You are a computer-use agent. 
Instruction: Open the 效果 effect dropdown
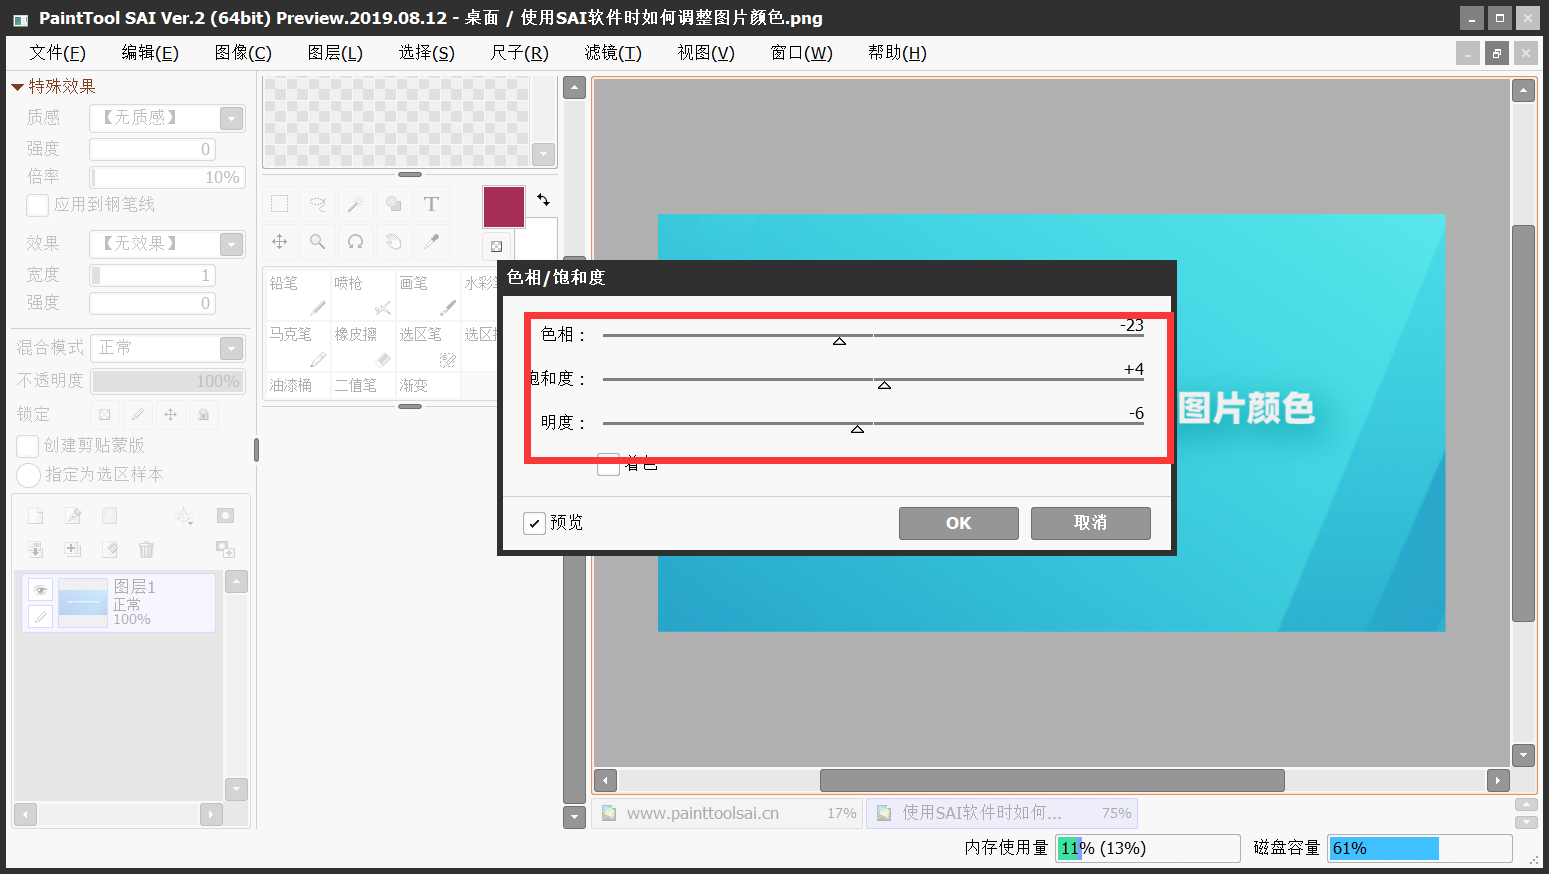(x=232, y=244)
